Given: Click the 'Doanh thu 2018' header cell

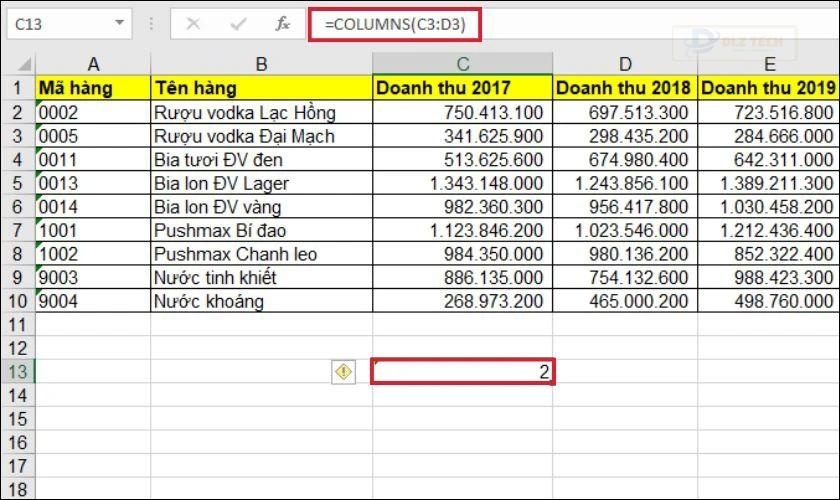Looking at the screenshot, I should click(625, 88).
